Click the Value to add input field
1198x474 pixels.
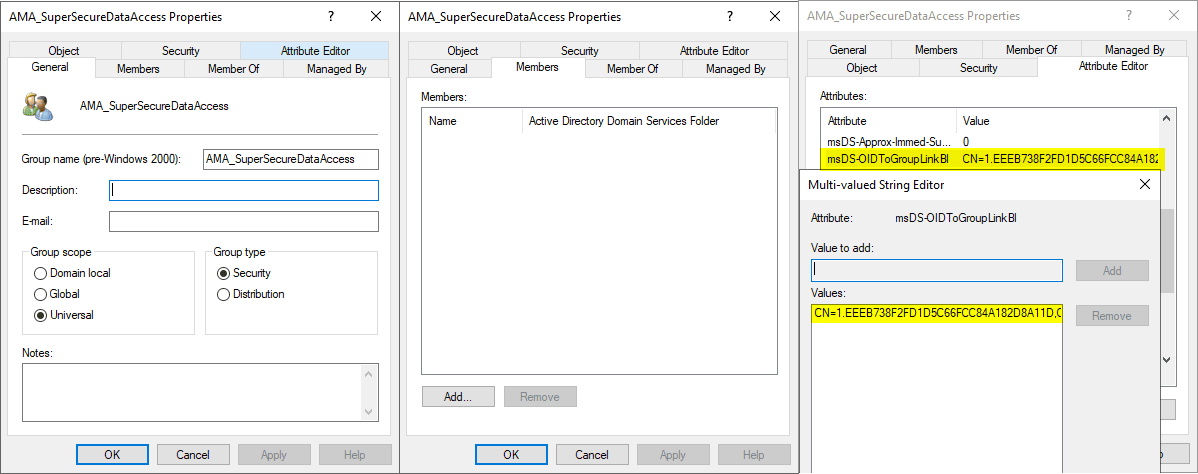[x=937, y=270]
